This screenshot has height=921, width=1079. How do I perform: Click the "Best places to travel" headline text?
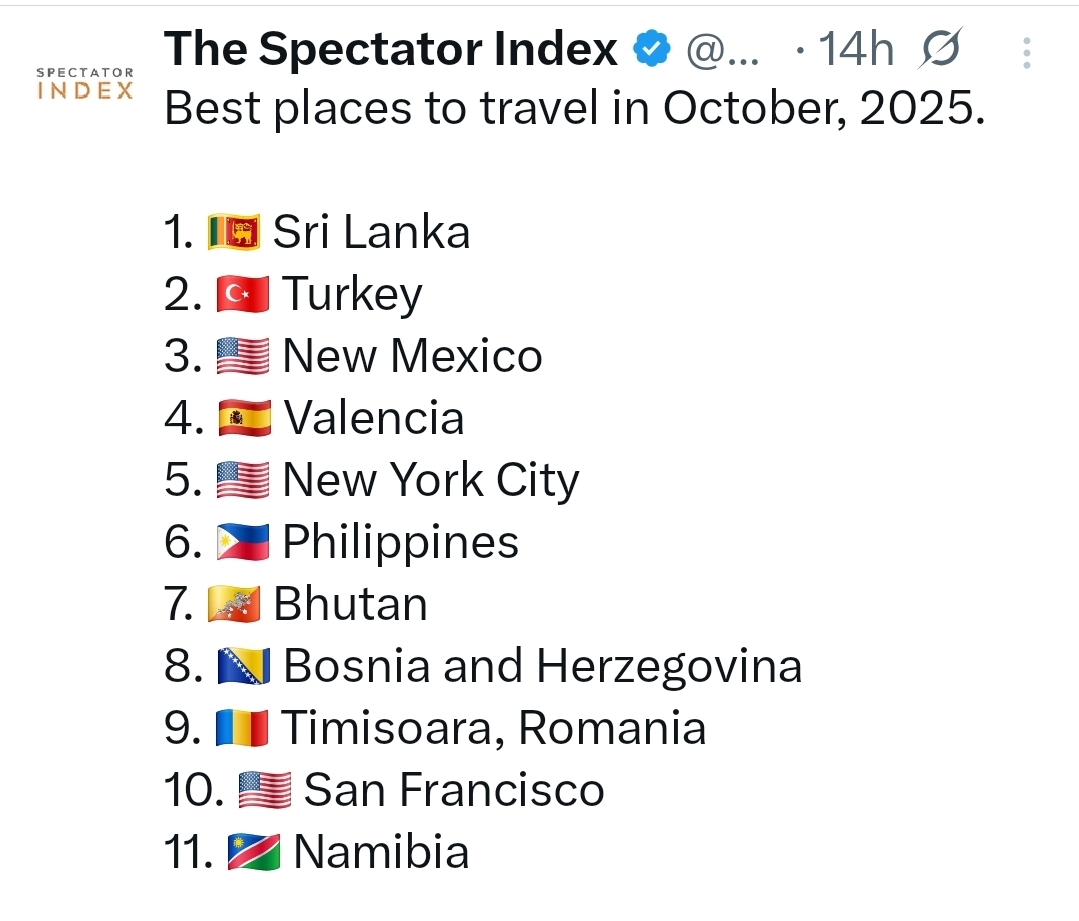573,109
